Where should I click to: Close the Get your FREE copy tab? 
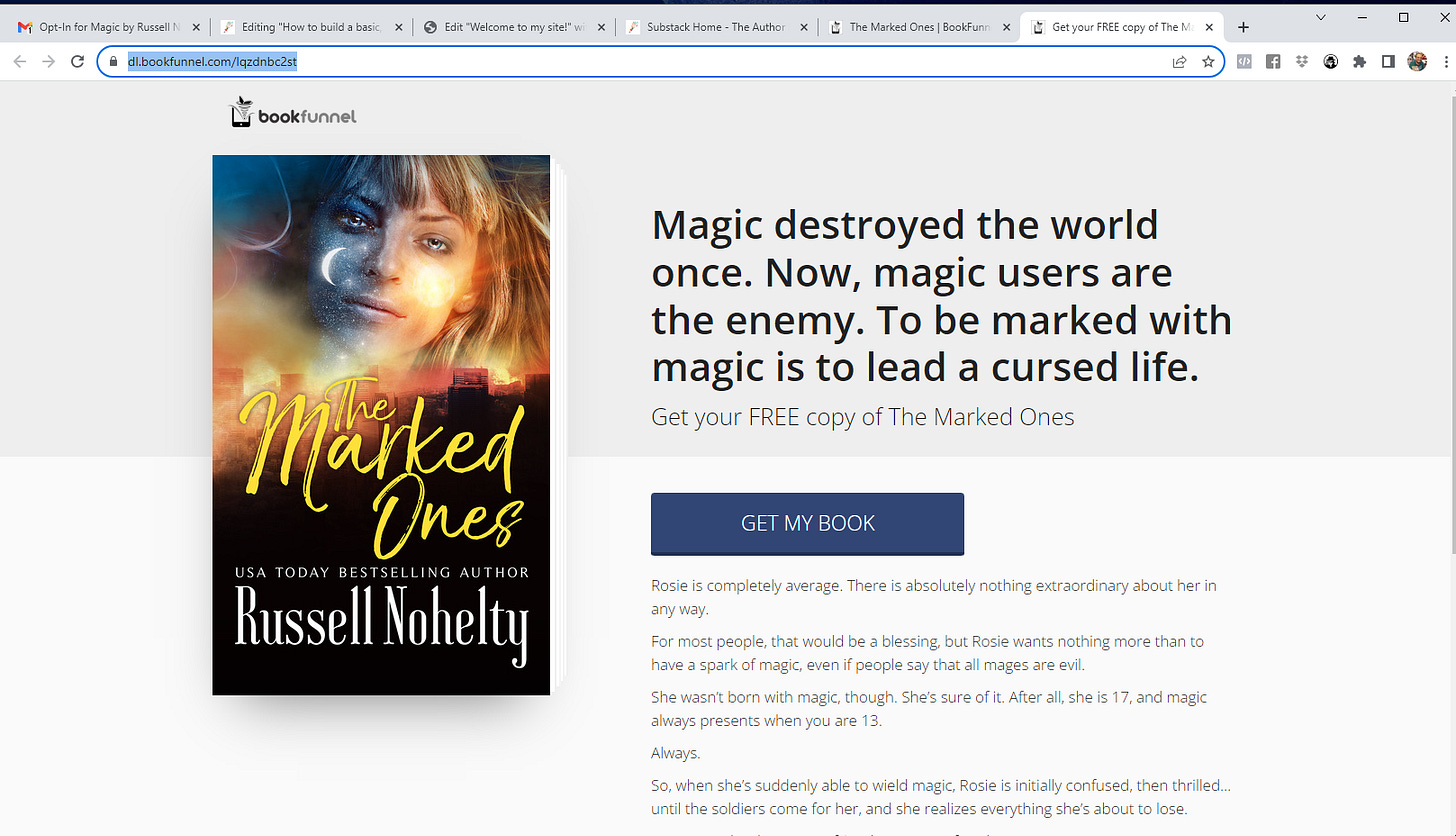point(1209,28)
